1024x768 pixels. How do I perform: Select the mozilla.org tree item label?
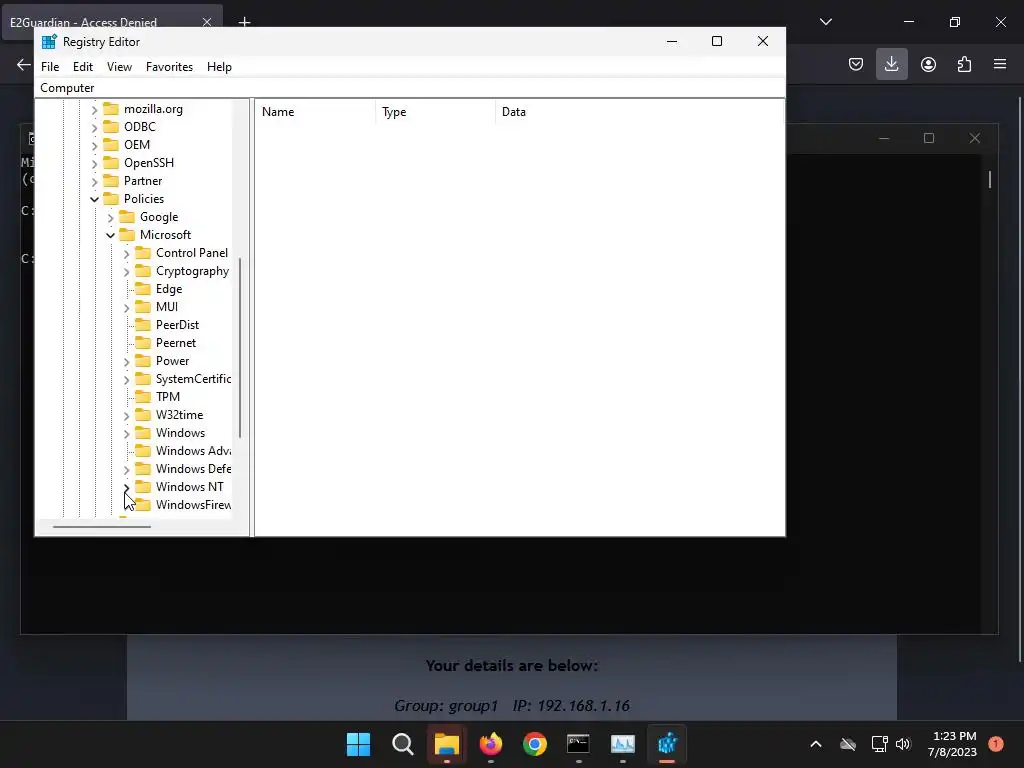point(153,109)
